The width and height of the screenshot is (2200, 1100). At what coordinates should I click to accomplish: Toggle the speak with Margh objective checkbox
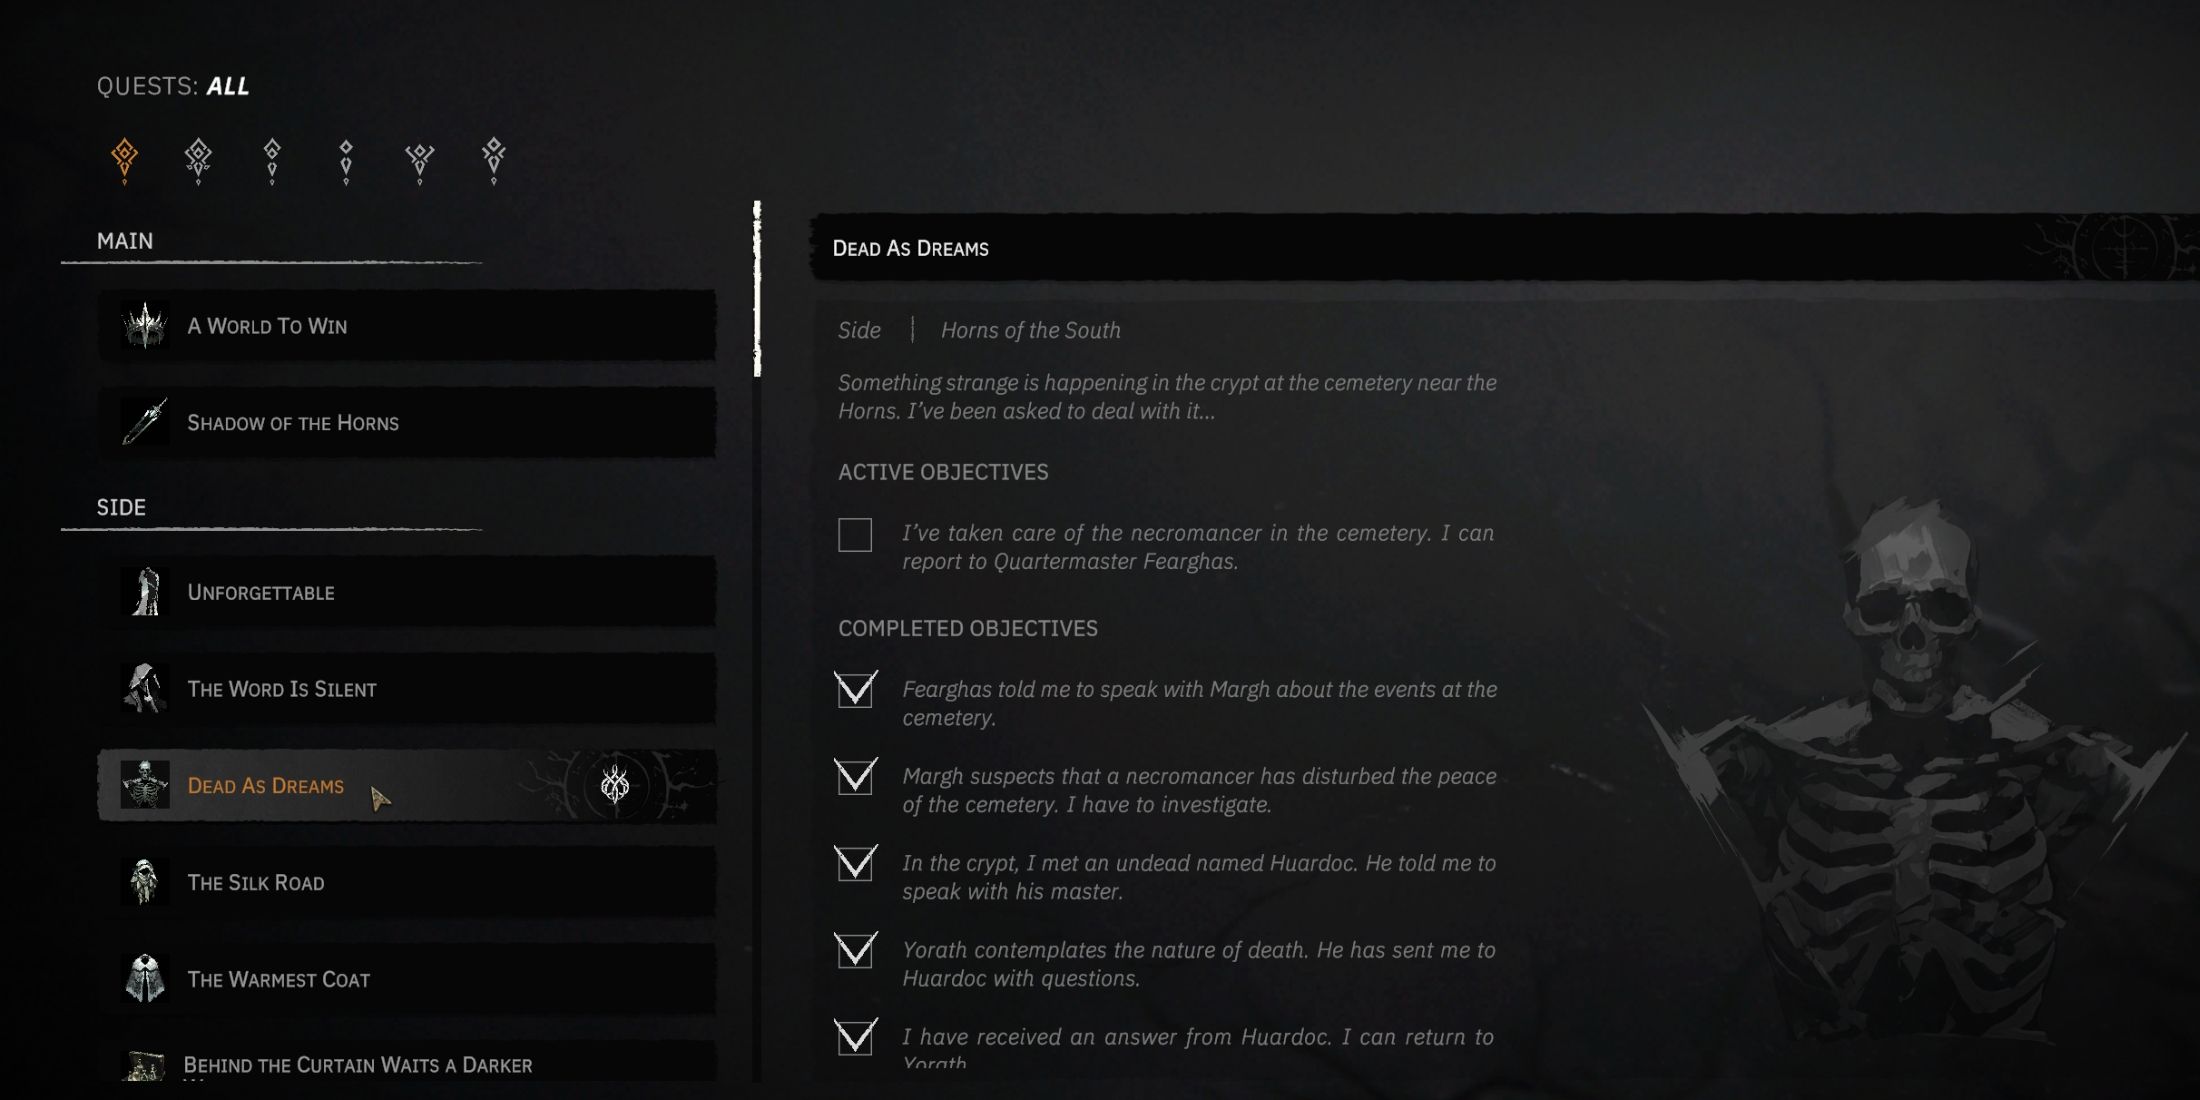pos(856,689)
